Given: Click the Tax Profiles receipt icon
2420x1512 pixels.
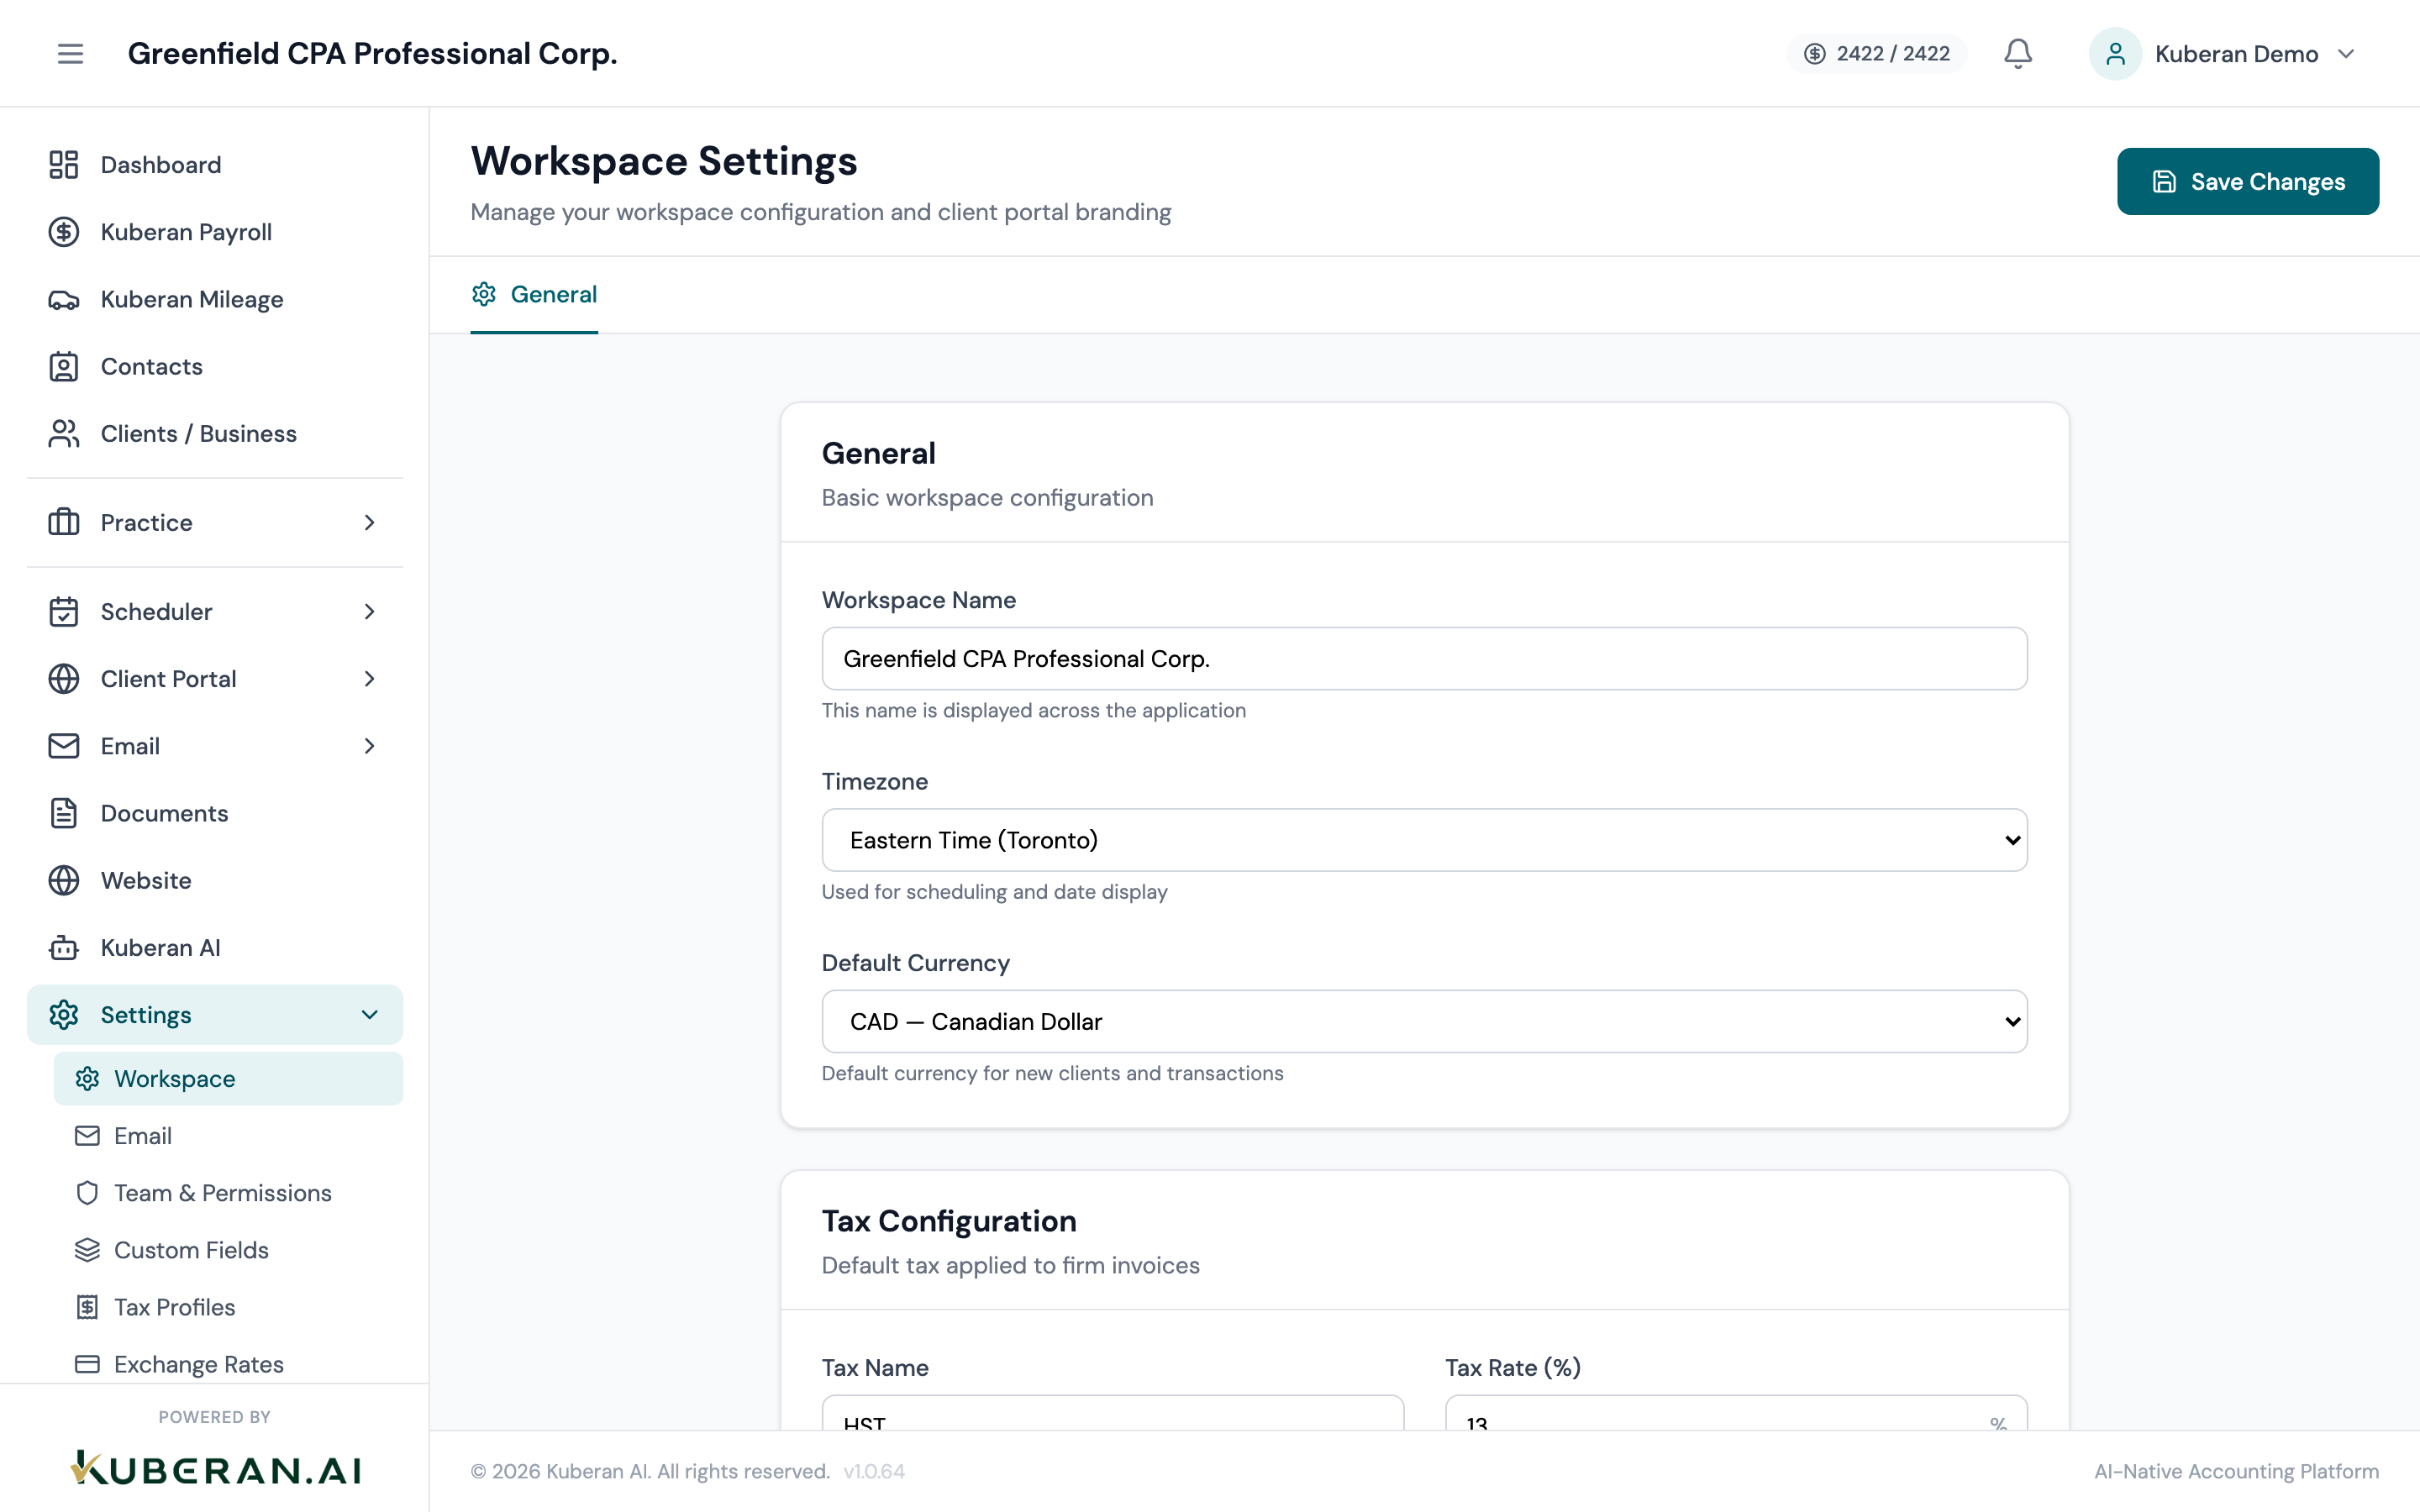Looking at the screenshot, I should pos(88,1307).
